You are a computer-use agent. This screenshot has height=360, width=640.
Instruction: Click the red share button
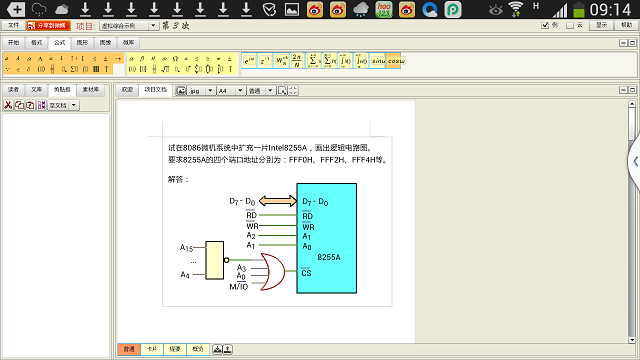[49, 25]
